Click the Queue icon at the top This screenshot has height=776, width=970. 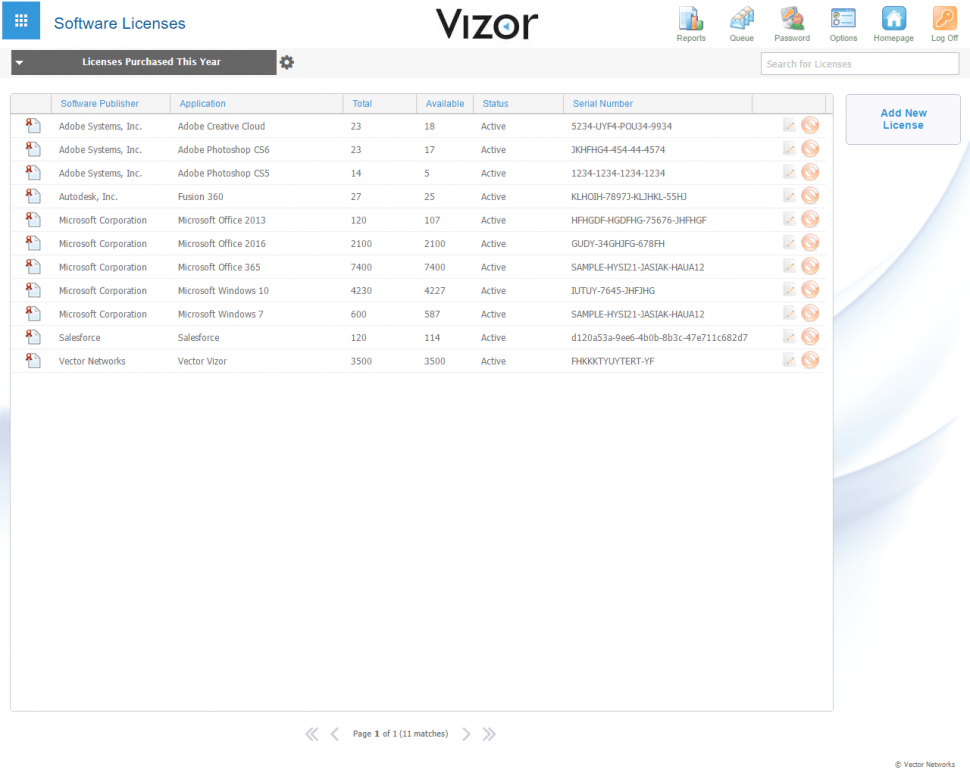click(x=741, y=20)
